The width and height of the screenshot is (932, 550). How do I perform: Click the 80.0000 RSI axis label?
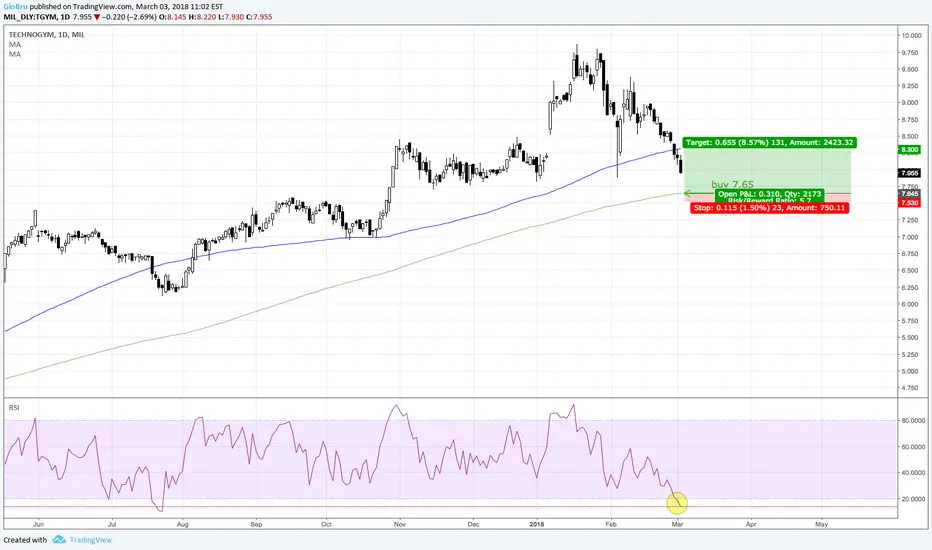912,420
